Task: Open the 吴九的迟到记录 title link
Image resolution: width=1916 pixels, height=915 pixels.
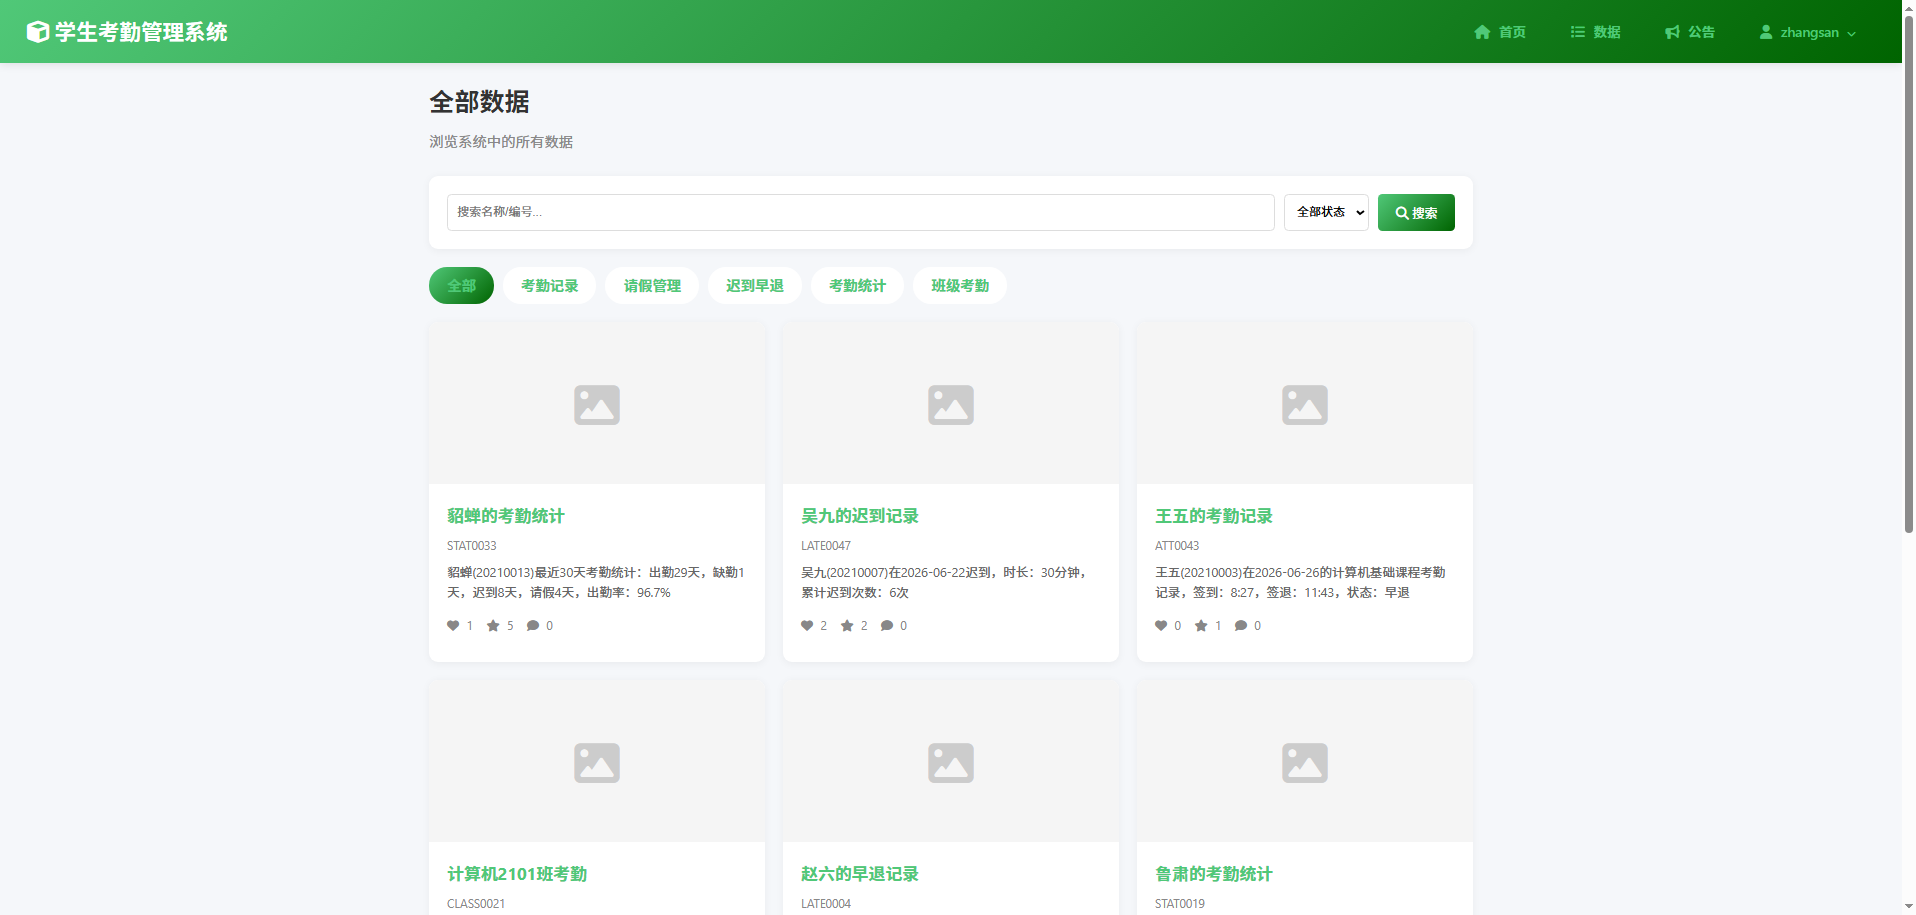Action: pos(859,516)
